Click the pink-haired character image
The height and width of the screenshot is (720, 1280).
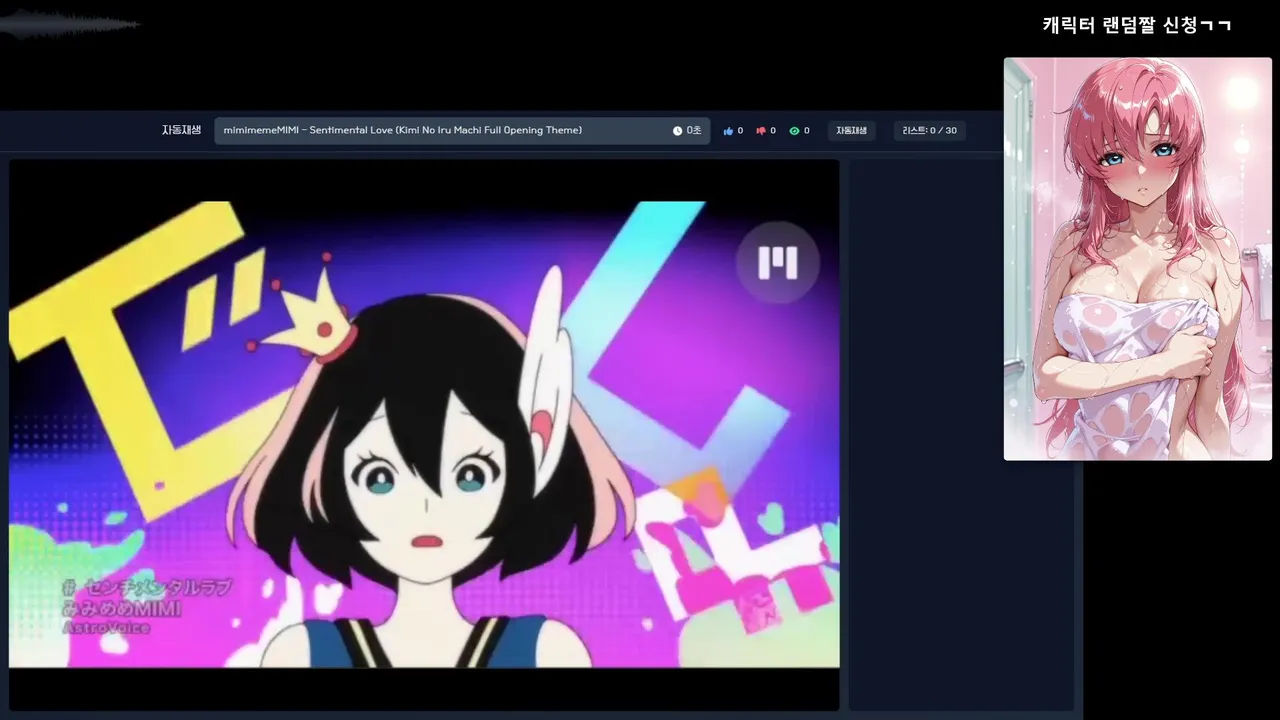pos(1138,259)
